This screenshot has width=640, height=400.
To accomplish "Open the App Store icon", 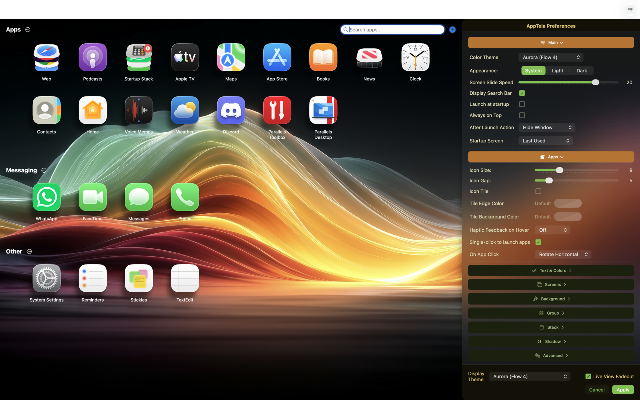I will click(x=277, y=56).
